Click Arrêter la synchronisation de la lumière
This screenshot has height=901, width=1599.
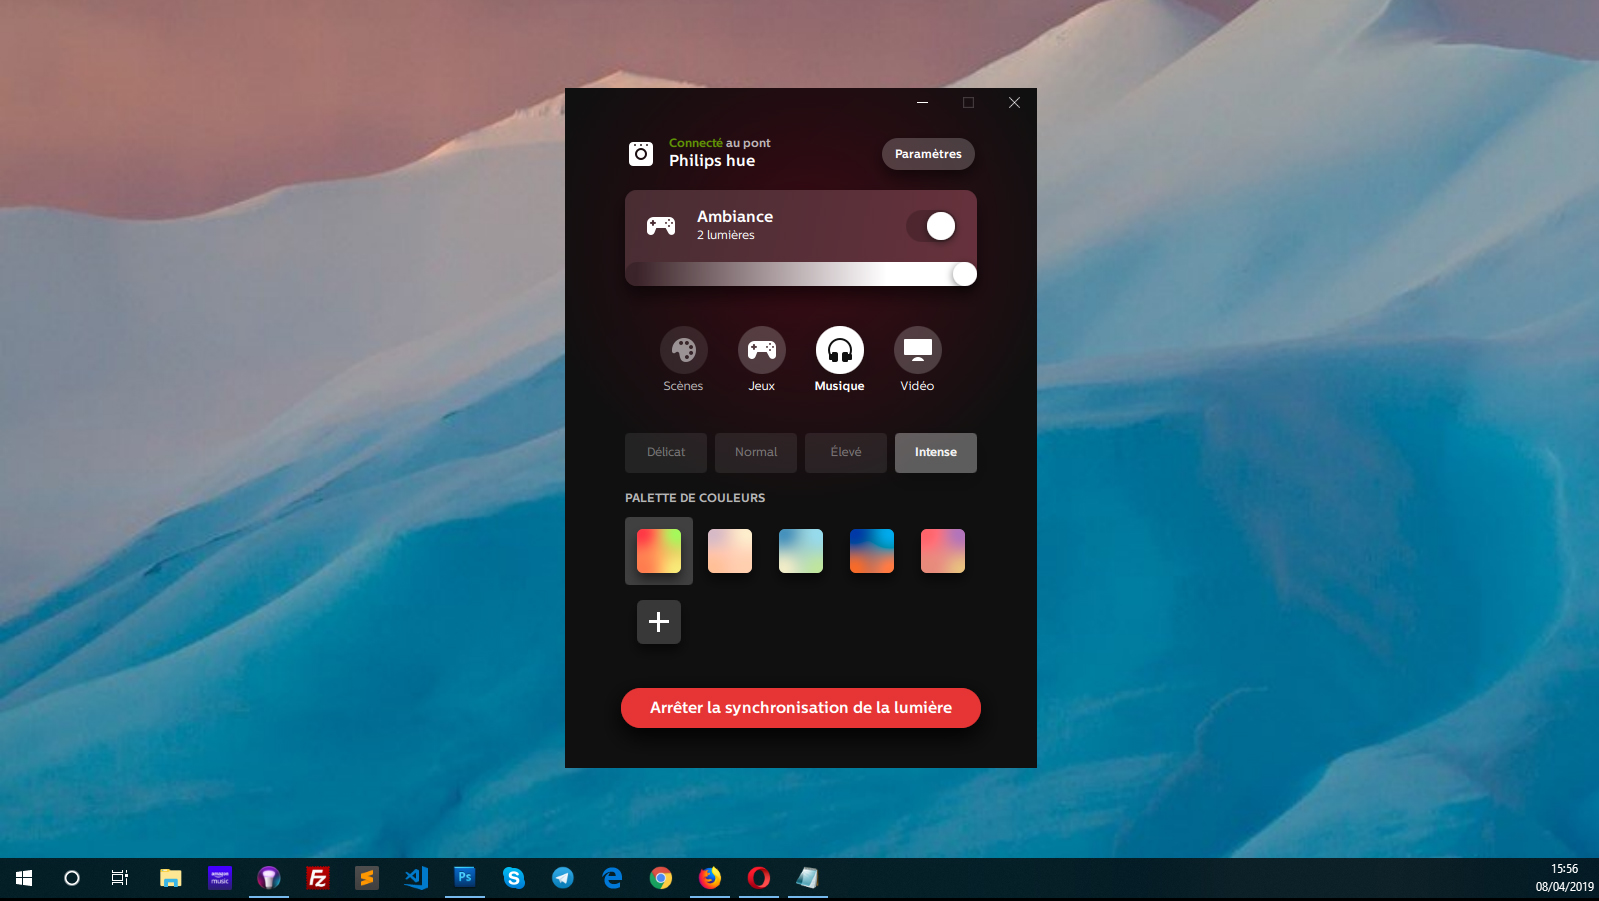click(800, 708)
